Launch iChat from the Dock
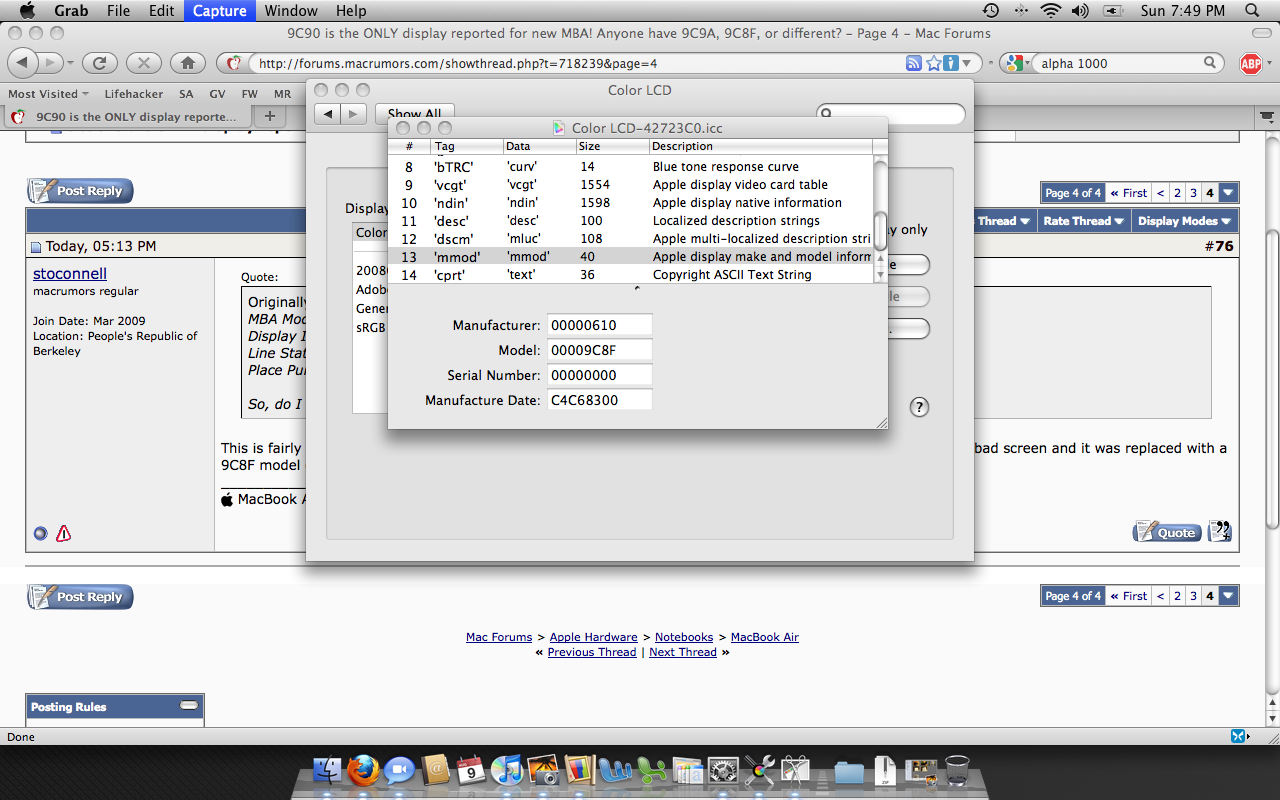The height and width of the screenshot is (800, 1280). [399, 770]
